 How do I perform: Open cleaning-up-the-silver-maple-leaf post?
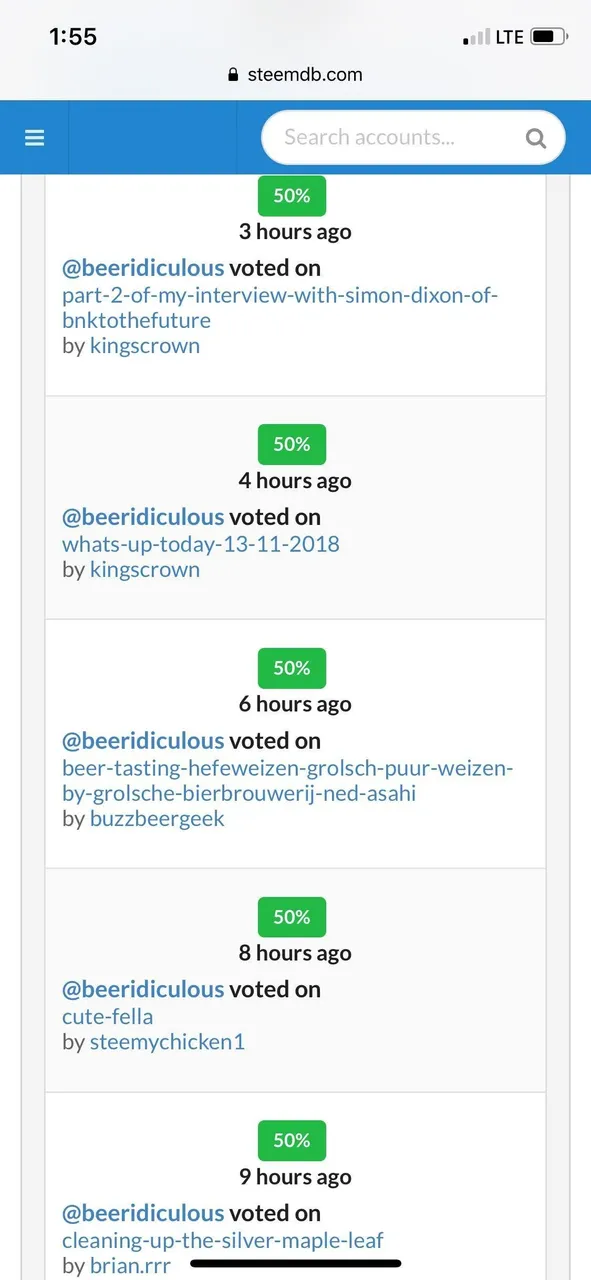223,1241
